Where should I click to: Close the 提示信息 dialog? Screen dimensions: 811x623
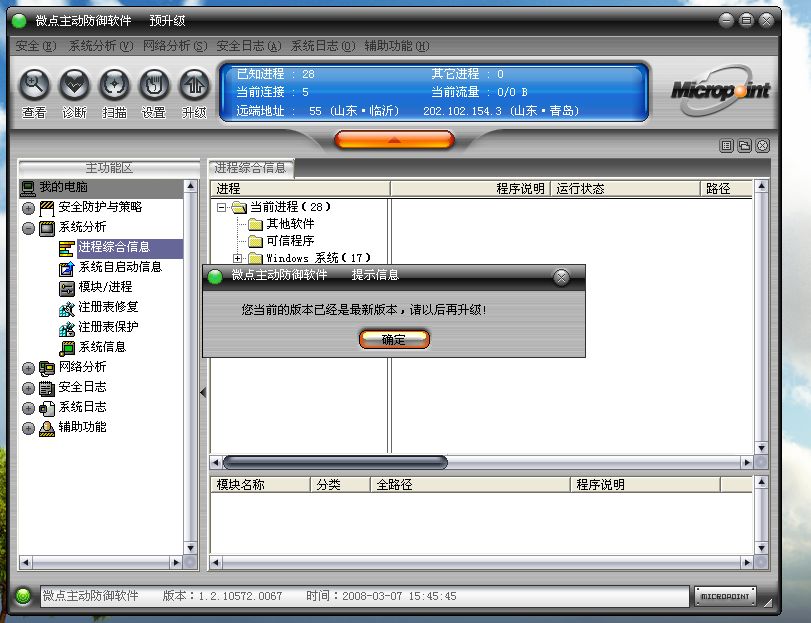pos(561,277)
